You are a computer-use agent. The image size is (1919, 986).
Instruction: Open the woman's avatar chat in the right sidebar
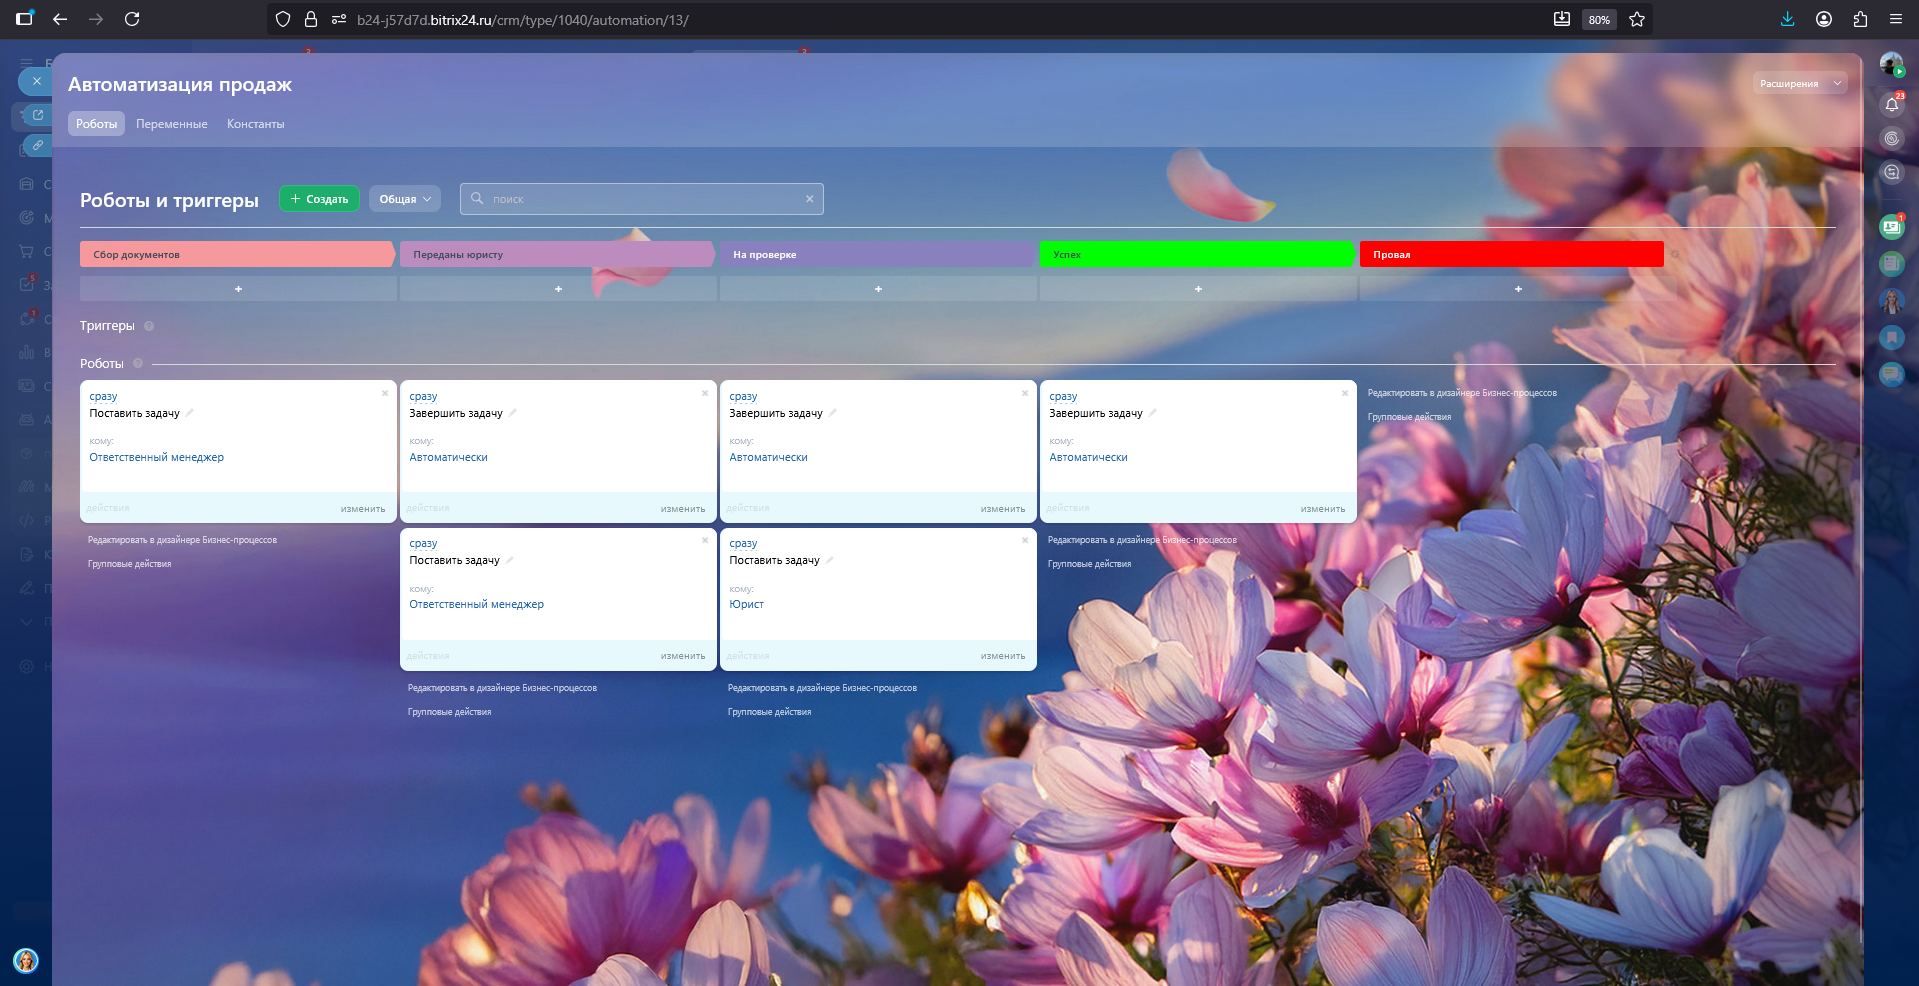(1891, 301)
